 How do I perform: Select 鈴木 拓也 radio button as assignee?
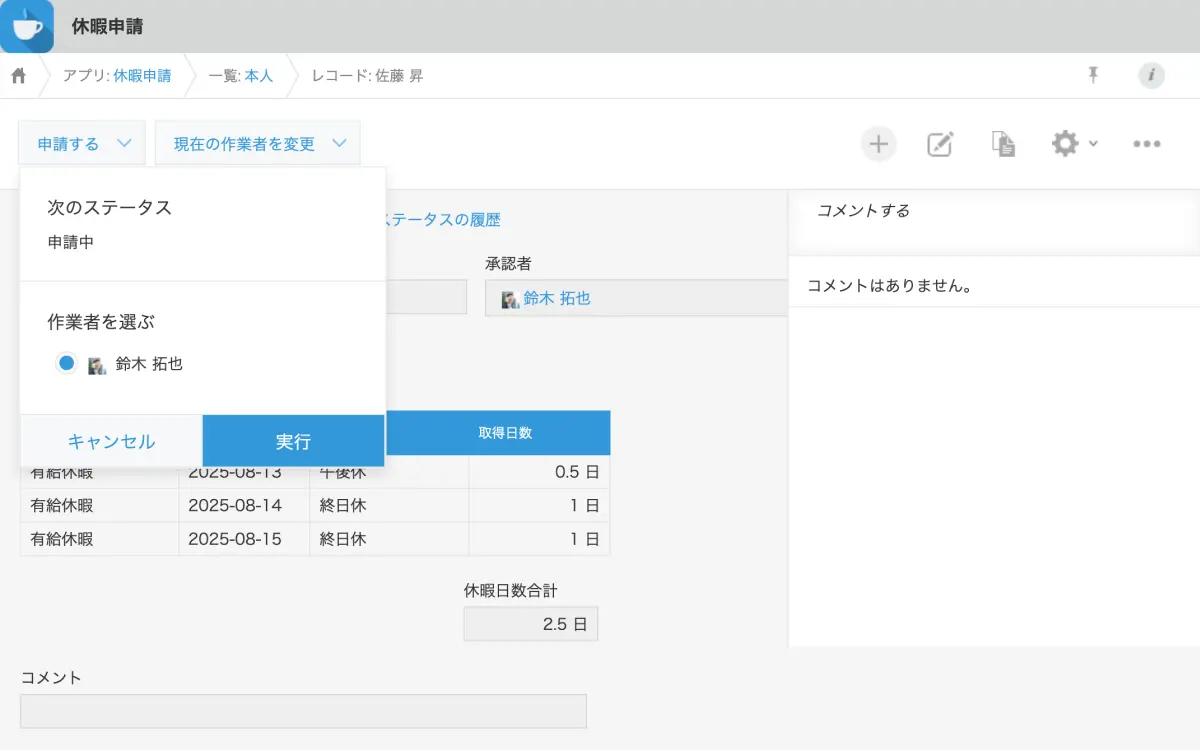click(66, 364)
